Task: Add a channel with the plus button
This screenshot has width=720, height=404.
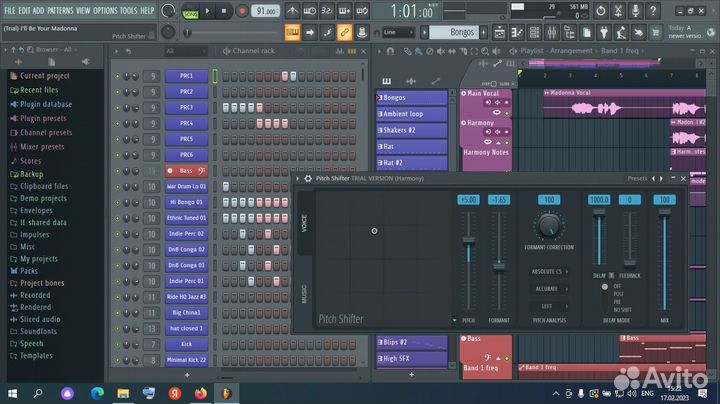Action: coord(187,375)
